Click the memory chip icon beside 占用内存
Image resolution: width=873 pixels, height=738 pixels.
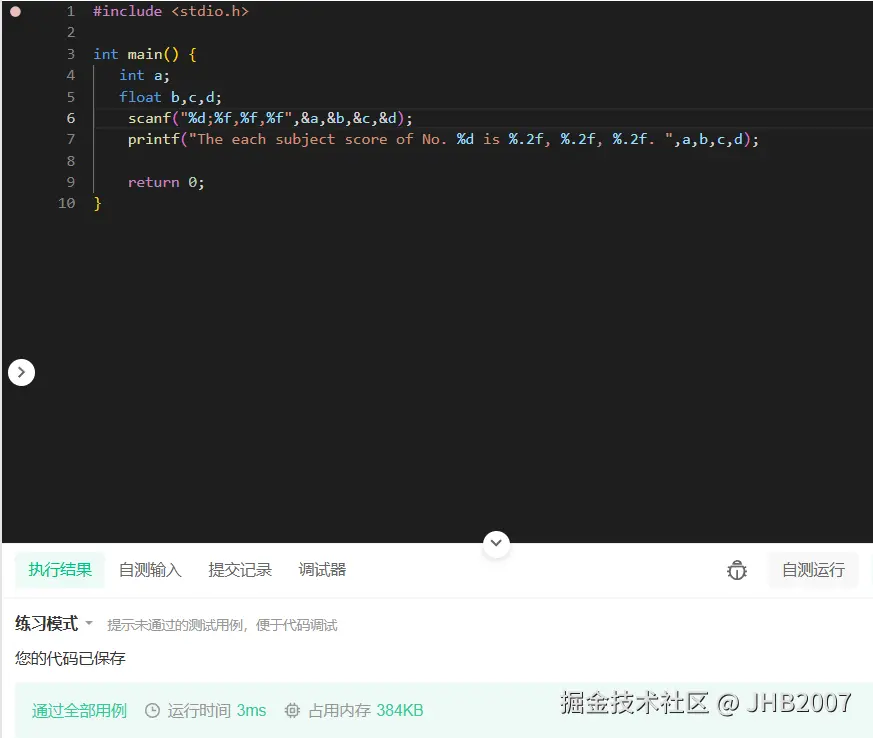coord(291,711)
